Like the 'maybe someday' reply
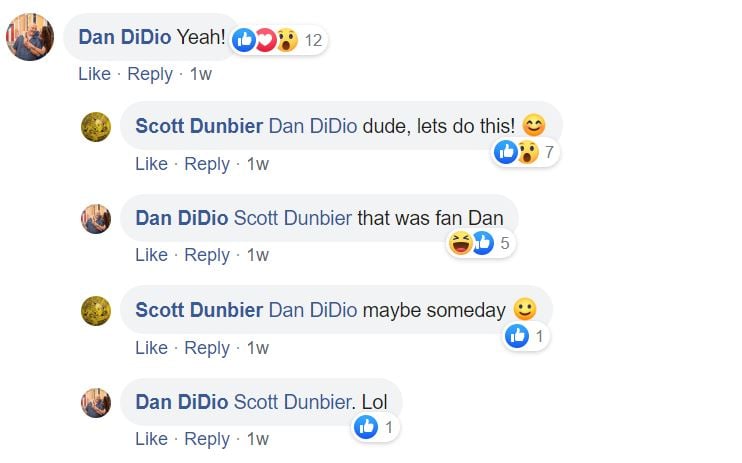 coord(151,347)
